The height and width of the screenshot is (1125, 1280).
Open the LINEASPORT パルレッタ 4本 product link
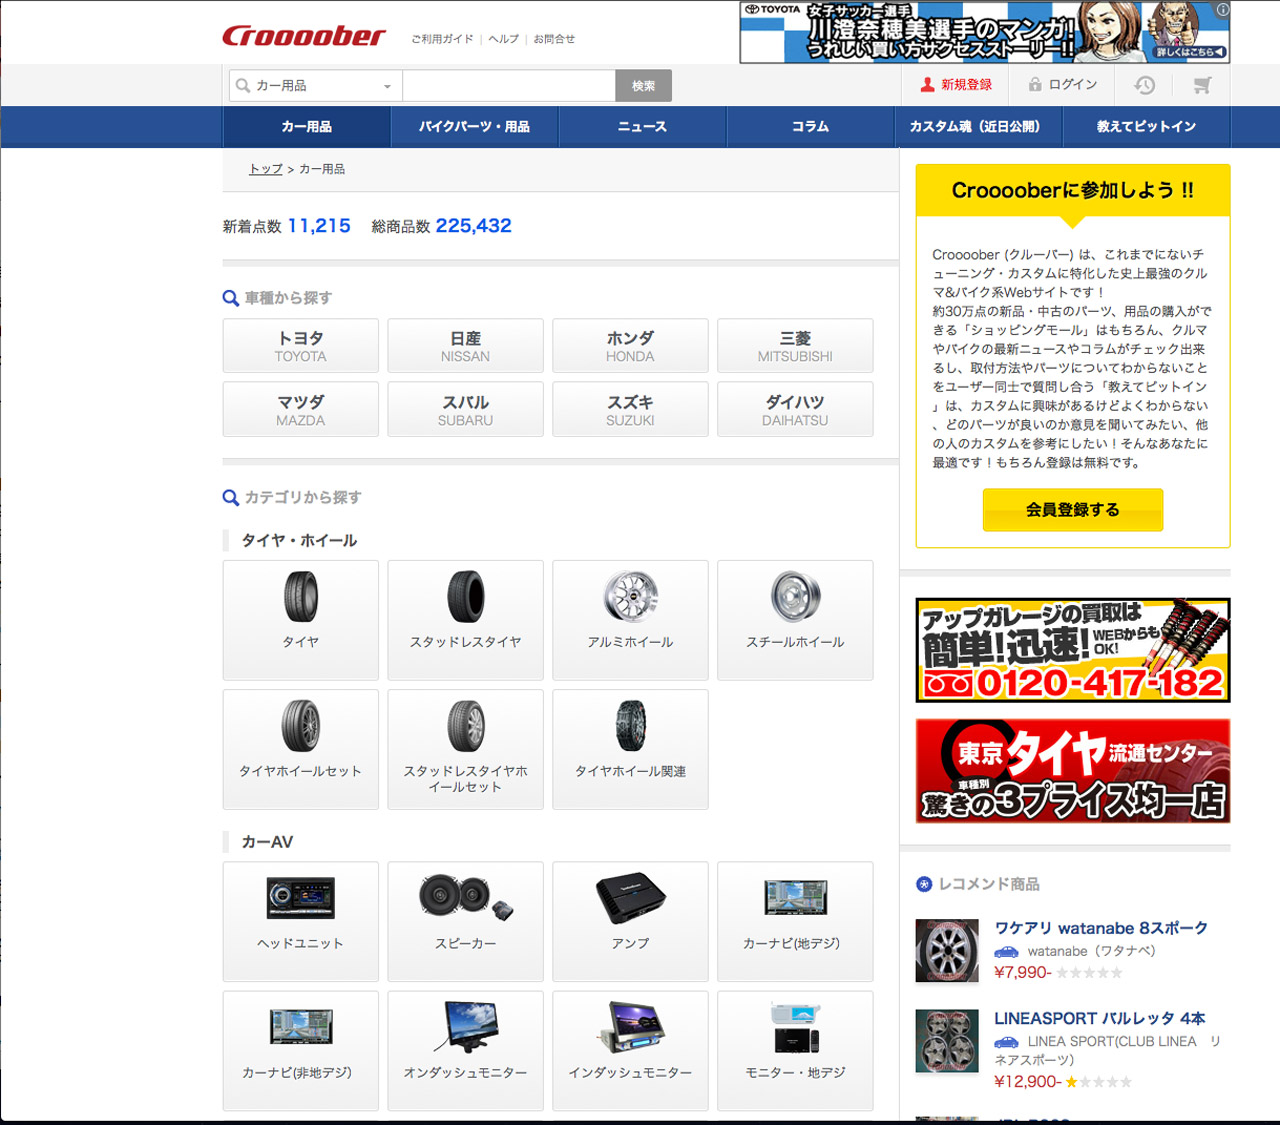[x=1100, y=1018]
